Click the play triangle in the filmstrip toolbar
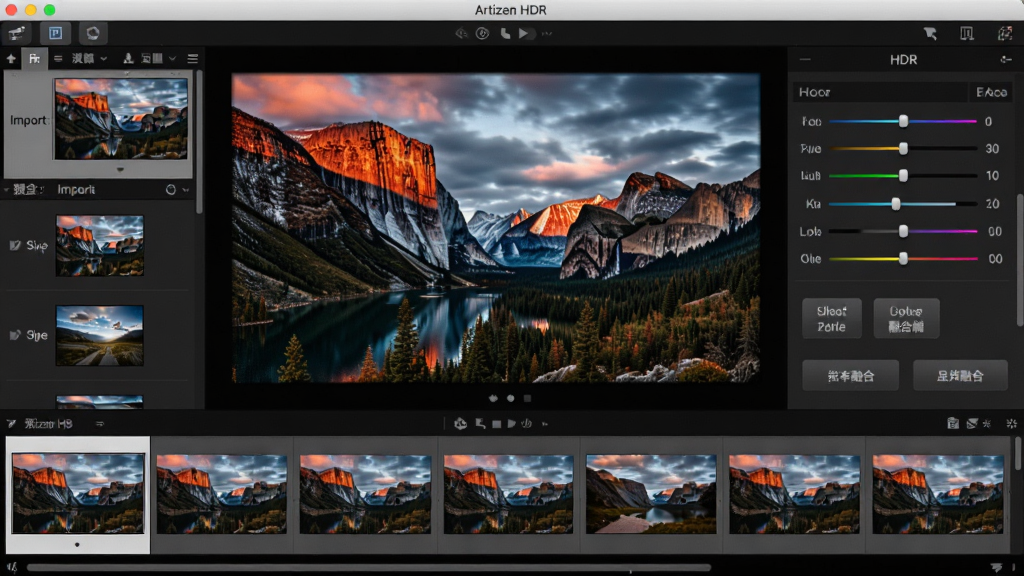The image size is (1024, 576). (x=511, y=424)
